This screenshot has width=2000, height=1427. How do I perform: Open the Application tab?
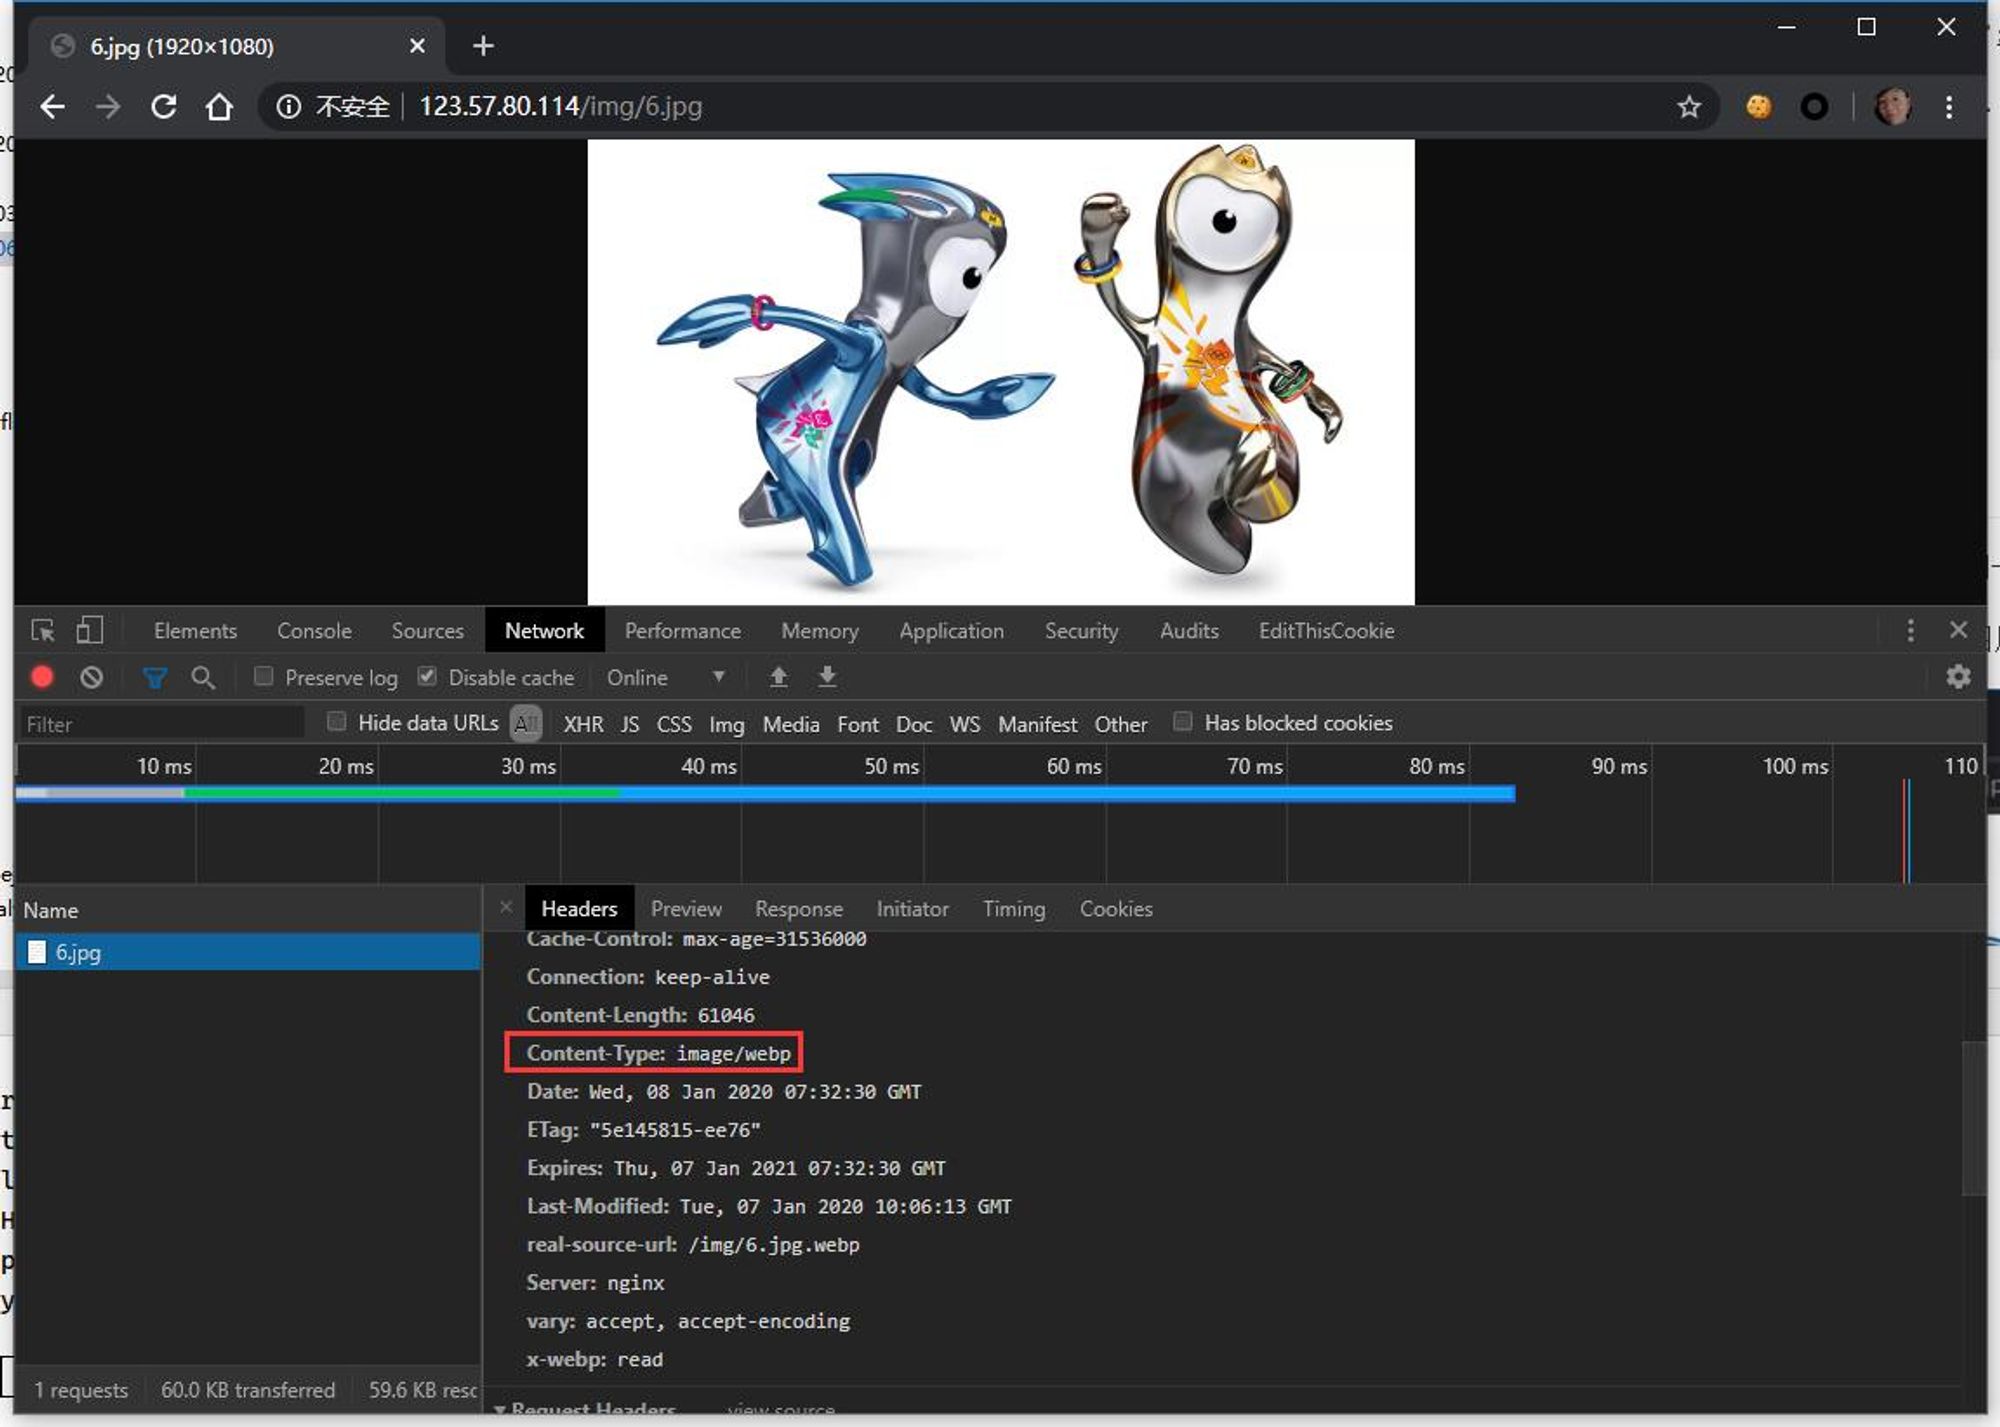[x=951, y=631]
